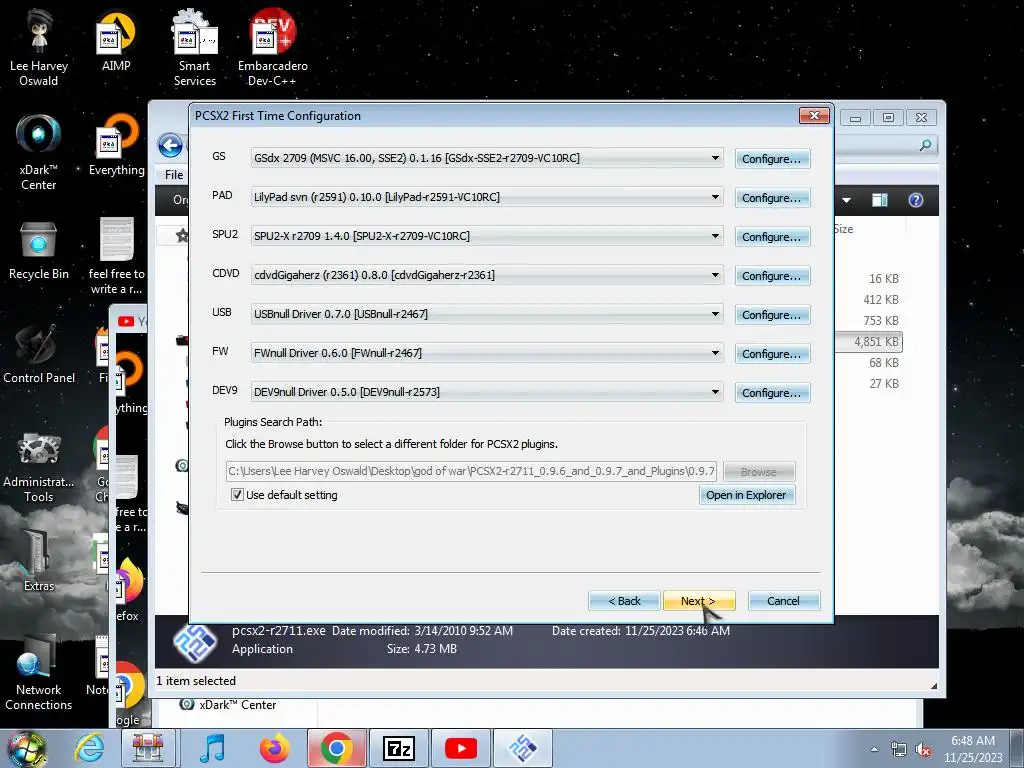Screen dimensions: 1024x768
Task: Click the Open in Explorer button
Action: (x=746, y=495)
